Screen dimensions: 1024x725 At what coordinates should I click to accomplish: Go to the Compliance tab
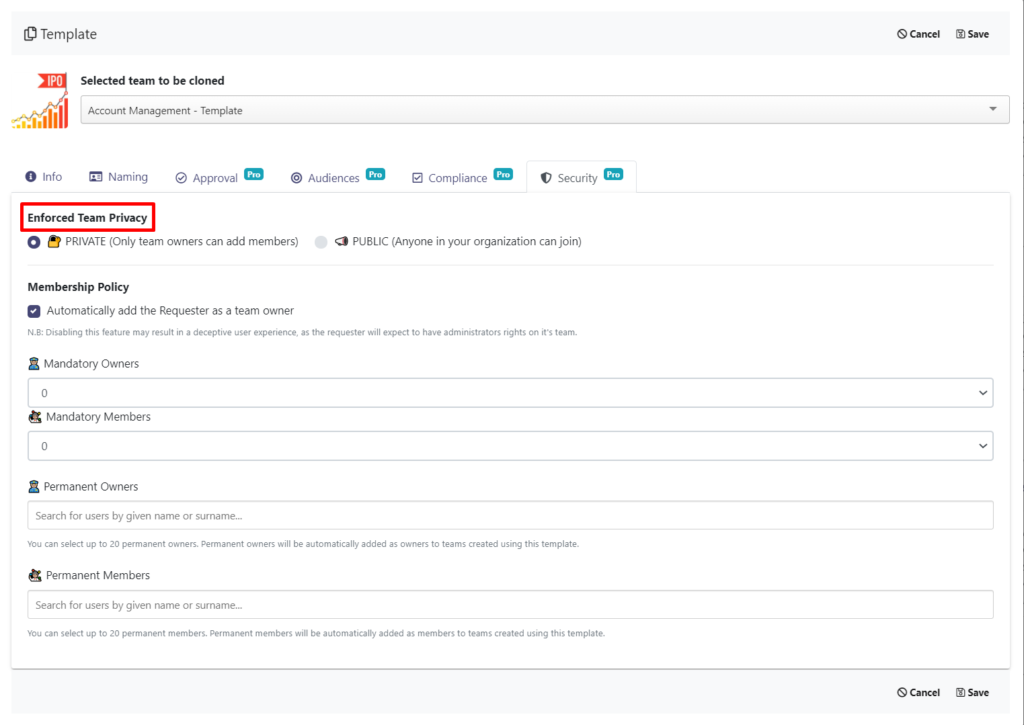tap(462, 177)
